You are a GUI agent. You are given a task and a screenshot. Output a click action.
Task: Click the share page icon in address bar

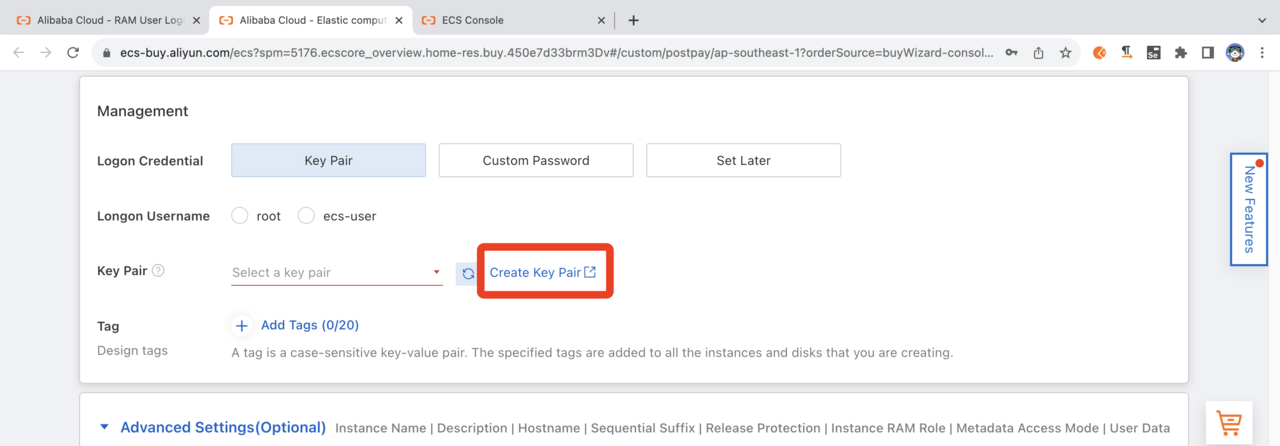[1039, 53]
